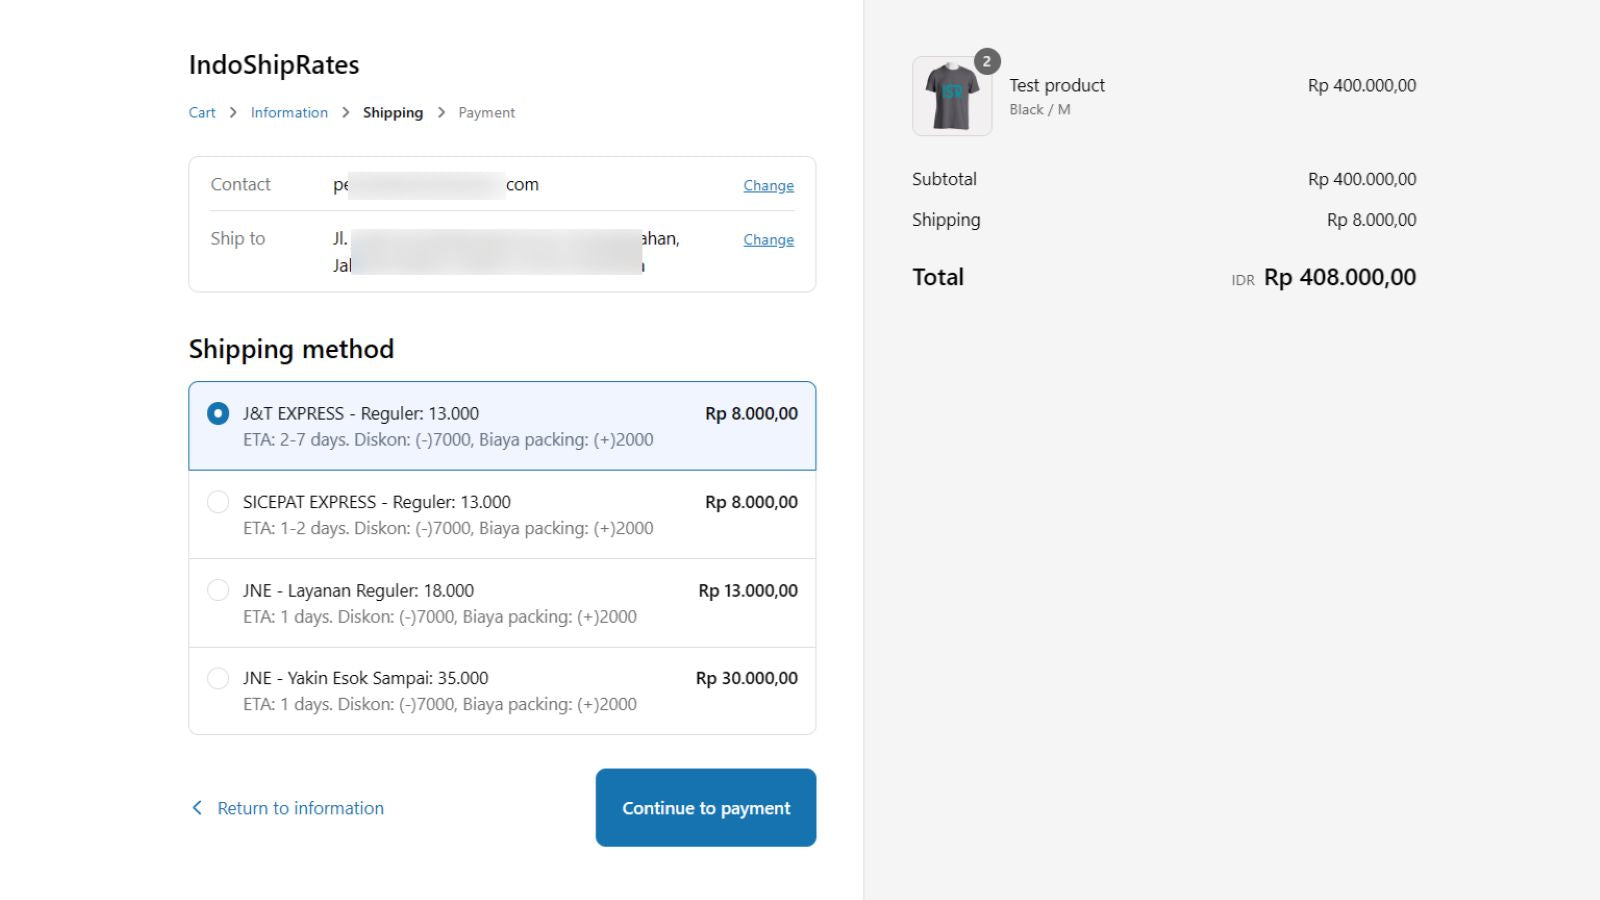Click Continue to payment button
1600x900 pixels.
tap(706, 807)
